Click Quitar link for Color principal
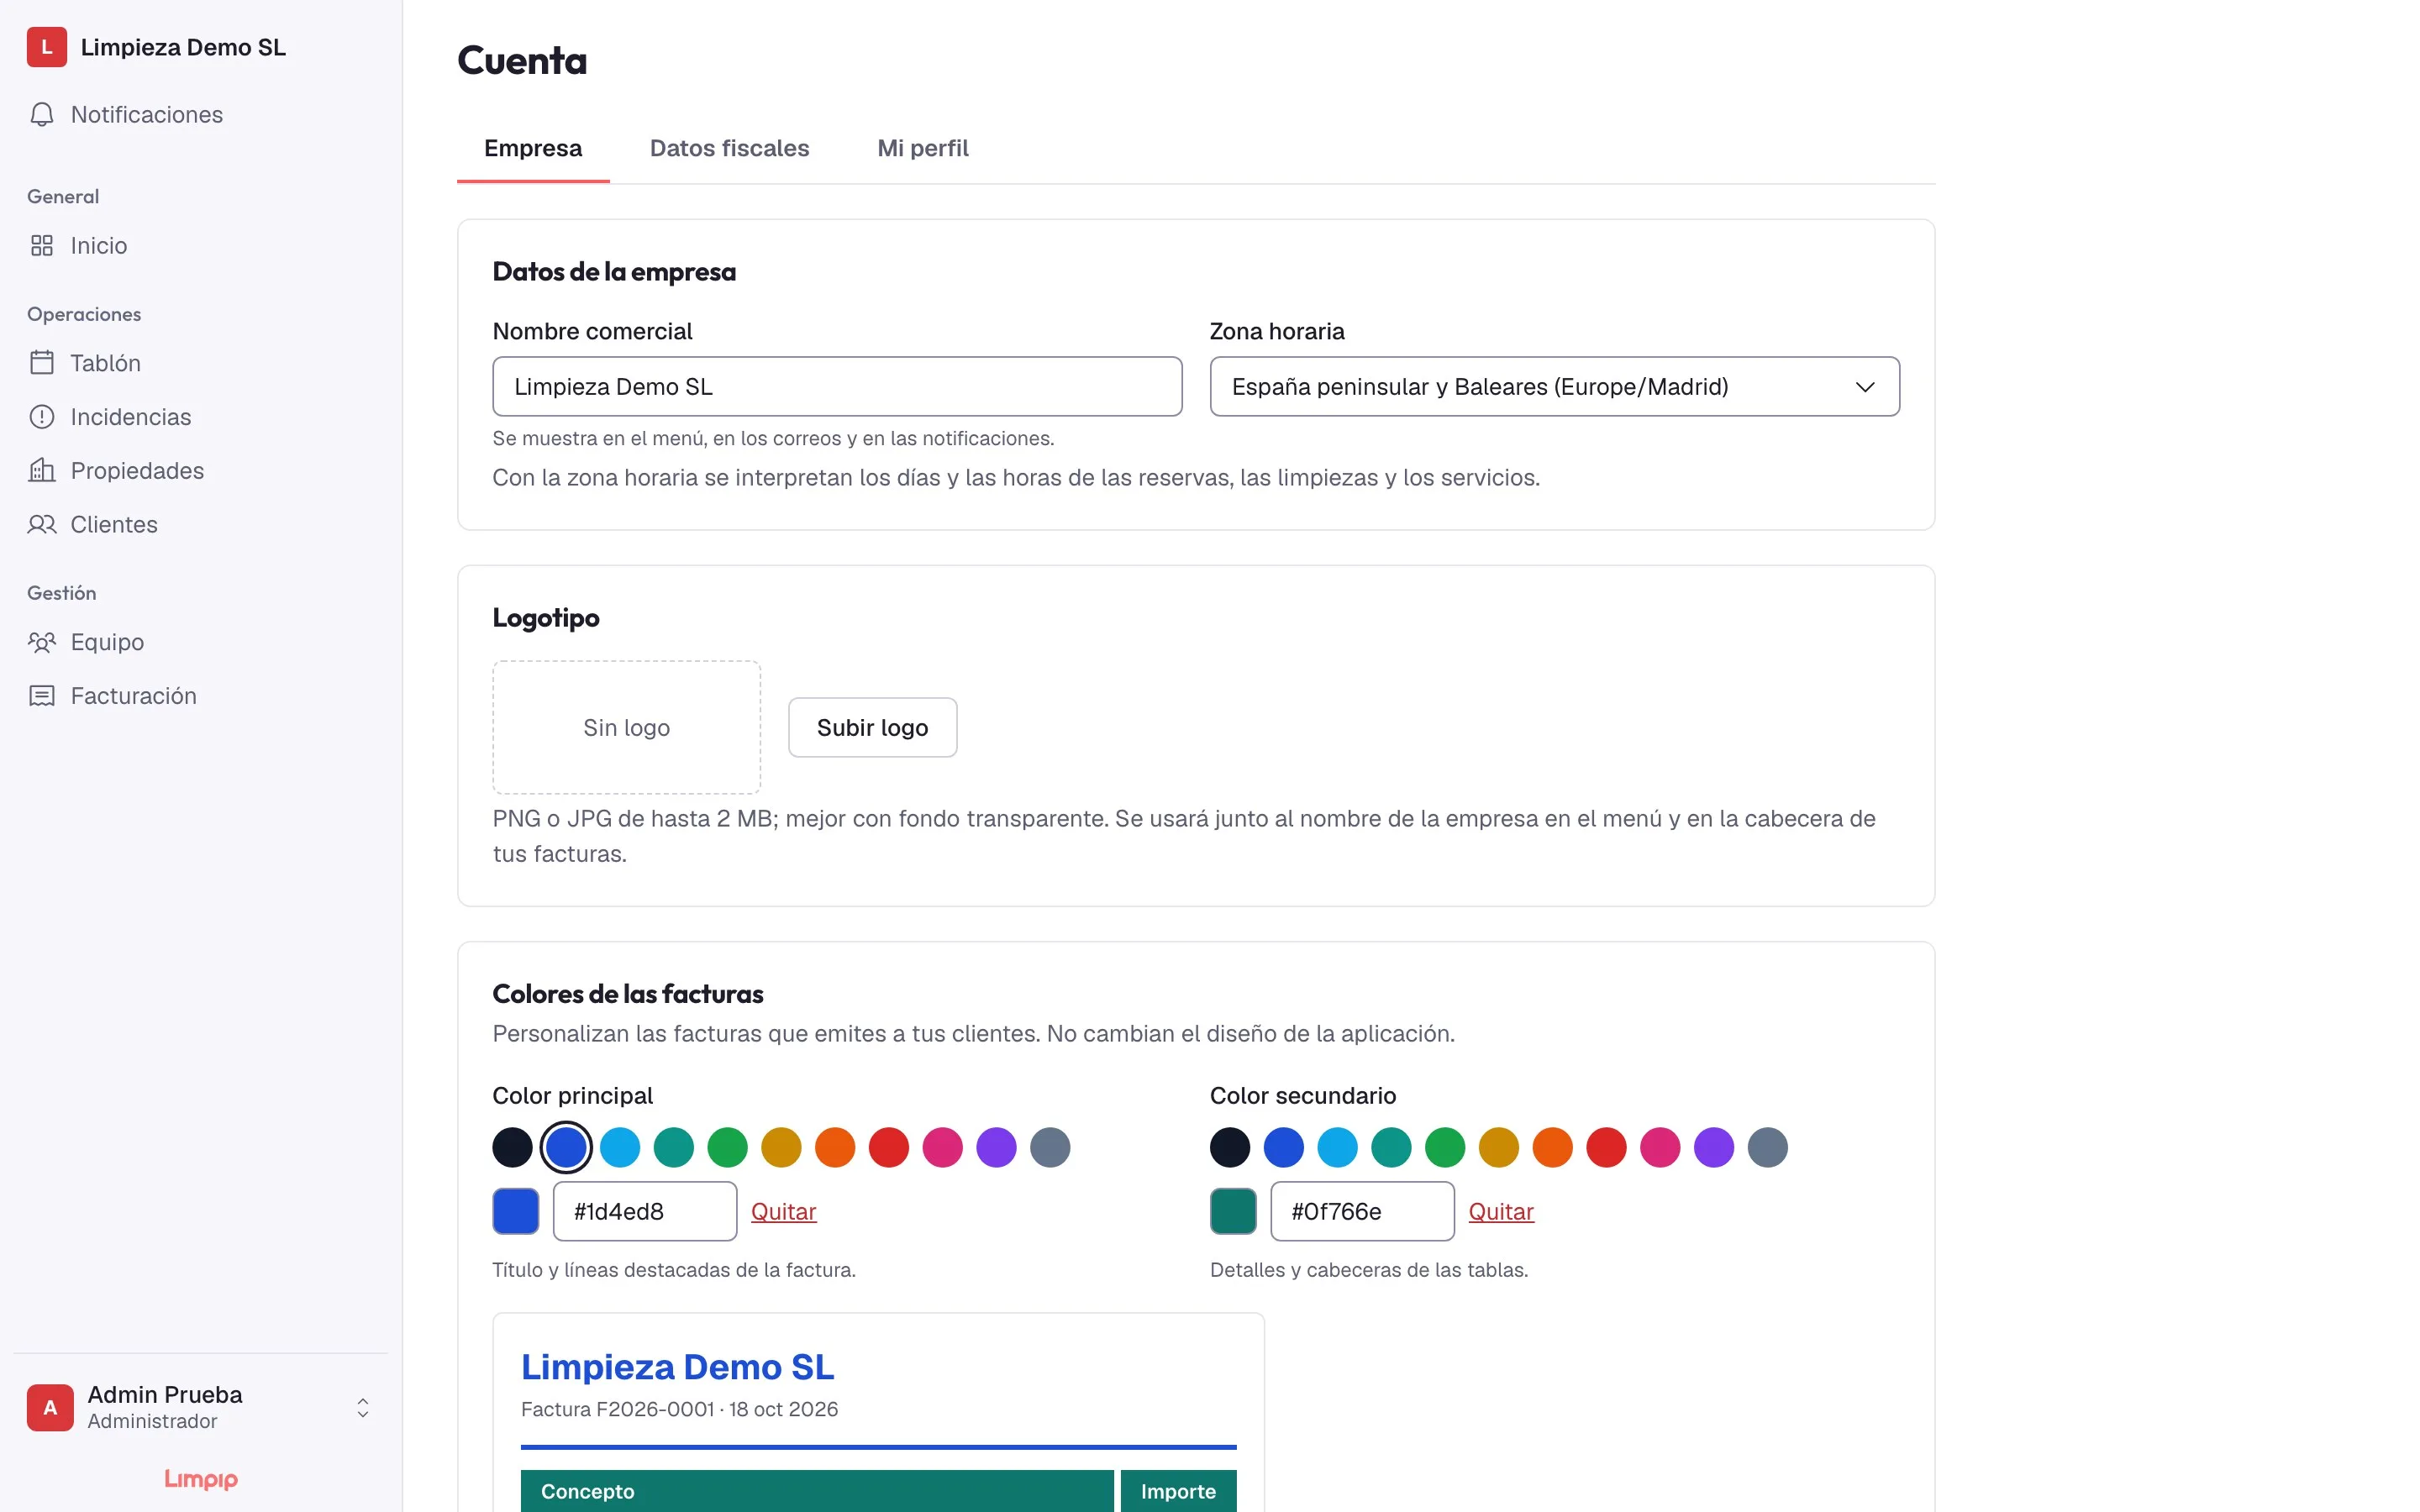 783,1211
